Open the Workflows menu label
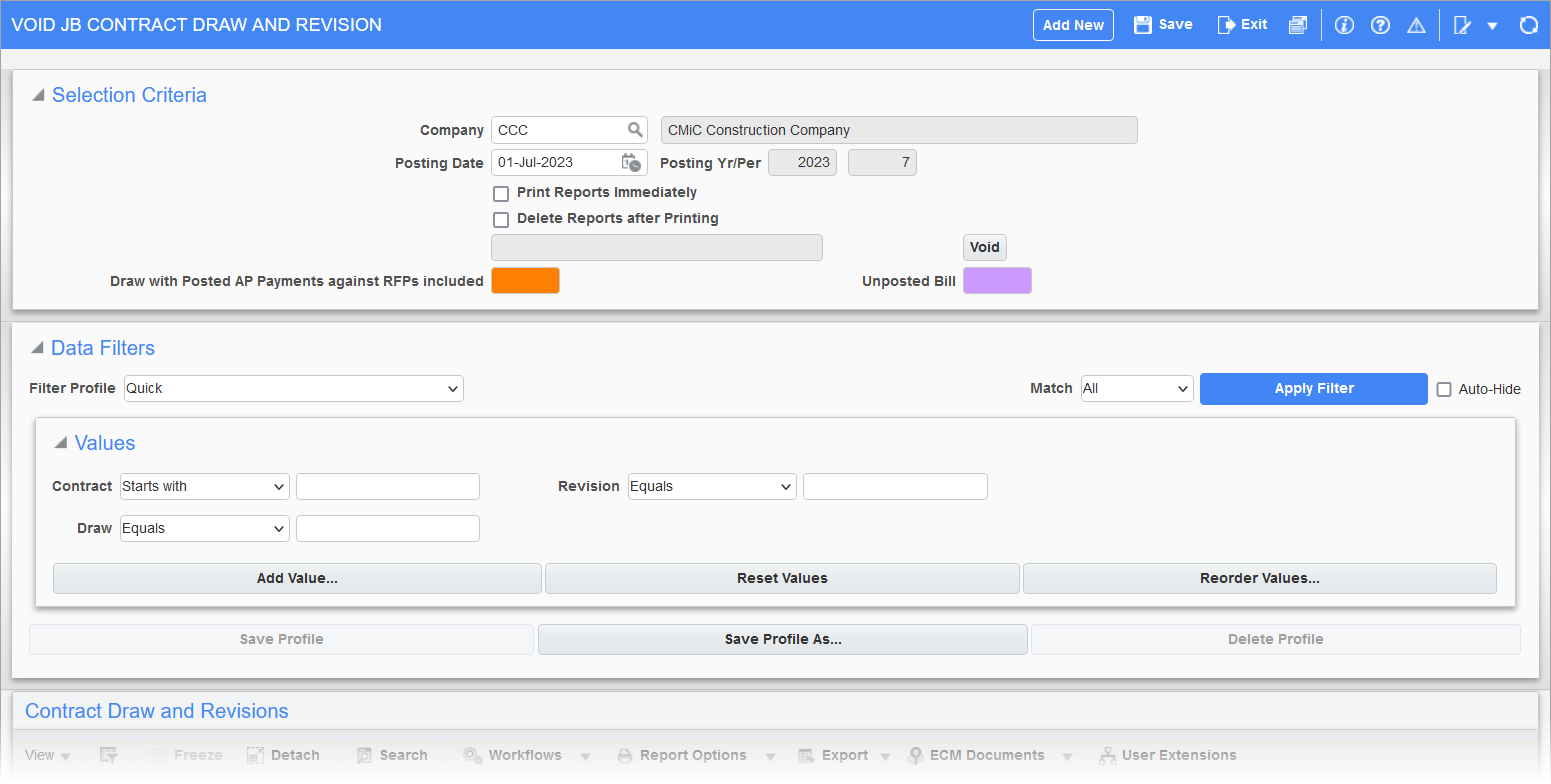The width and height of the screenshot is (1551, 784). coord(525,755)
